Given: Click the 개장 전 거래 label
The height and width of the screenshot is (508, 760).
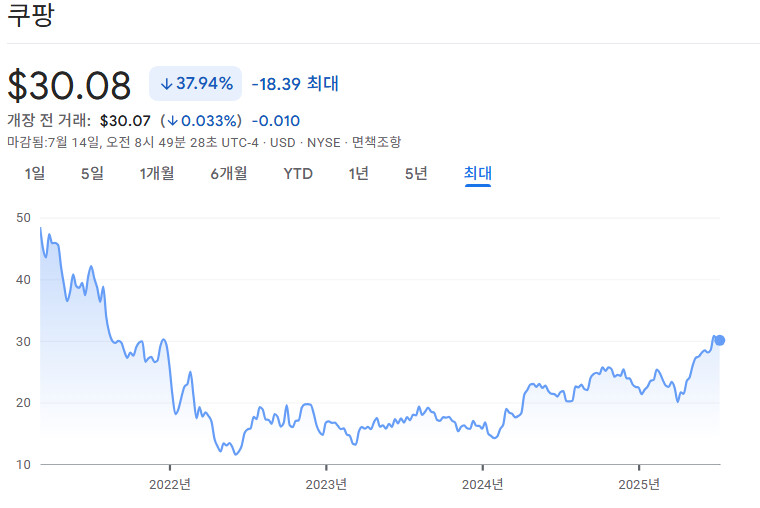Looking at the screenshot, I should coord(49,120).
